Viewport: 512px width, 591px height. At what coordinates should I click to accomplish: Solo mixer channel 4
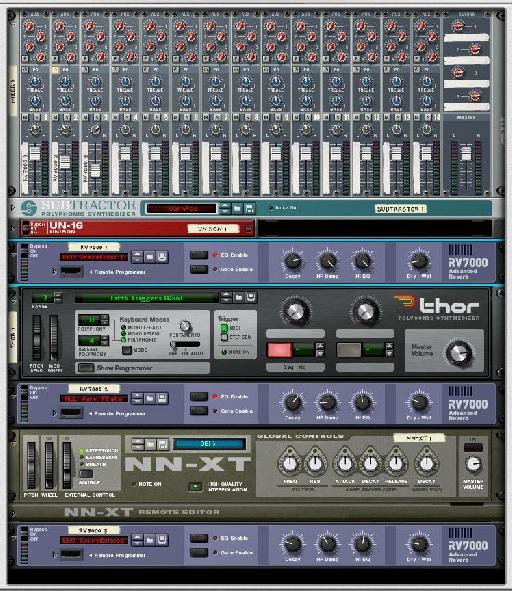pyautogui.click(x=126, y=118)
